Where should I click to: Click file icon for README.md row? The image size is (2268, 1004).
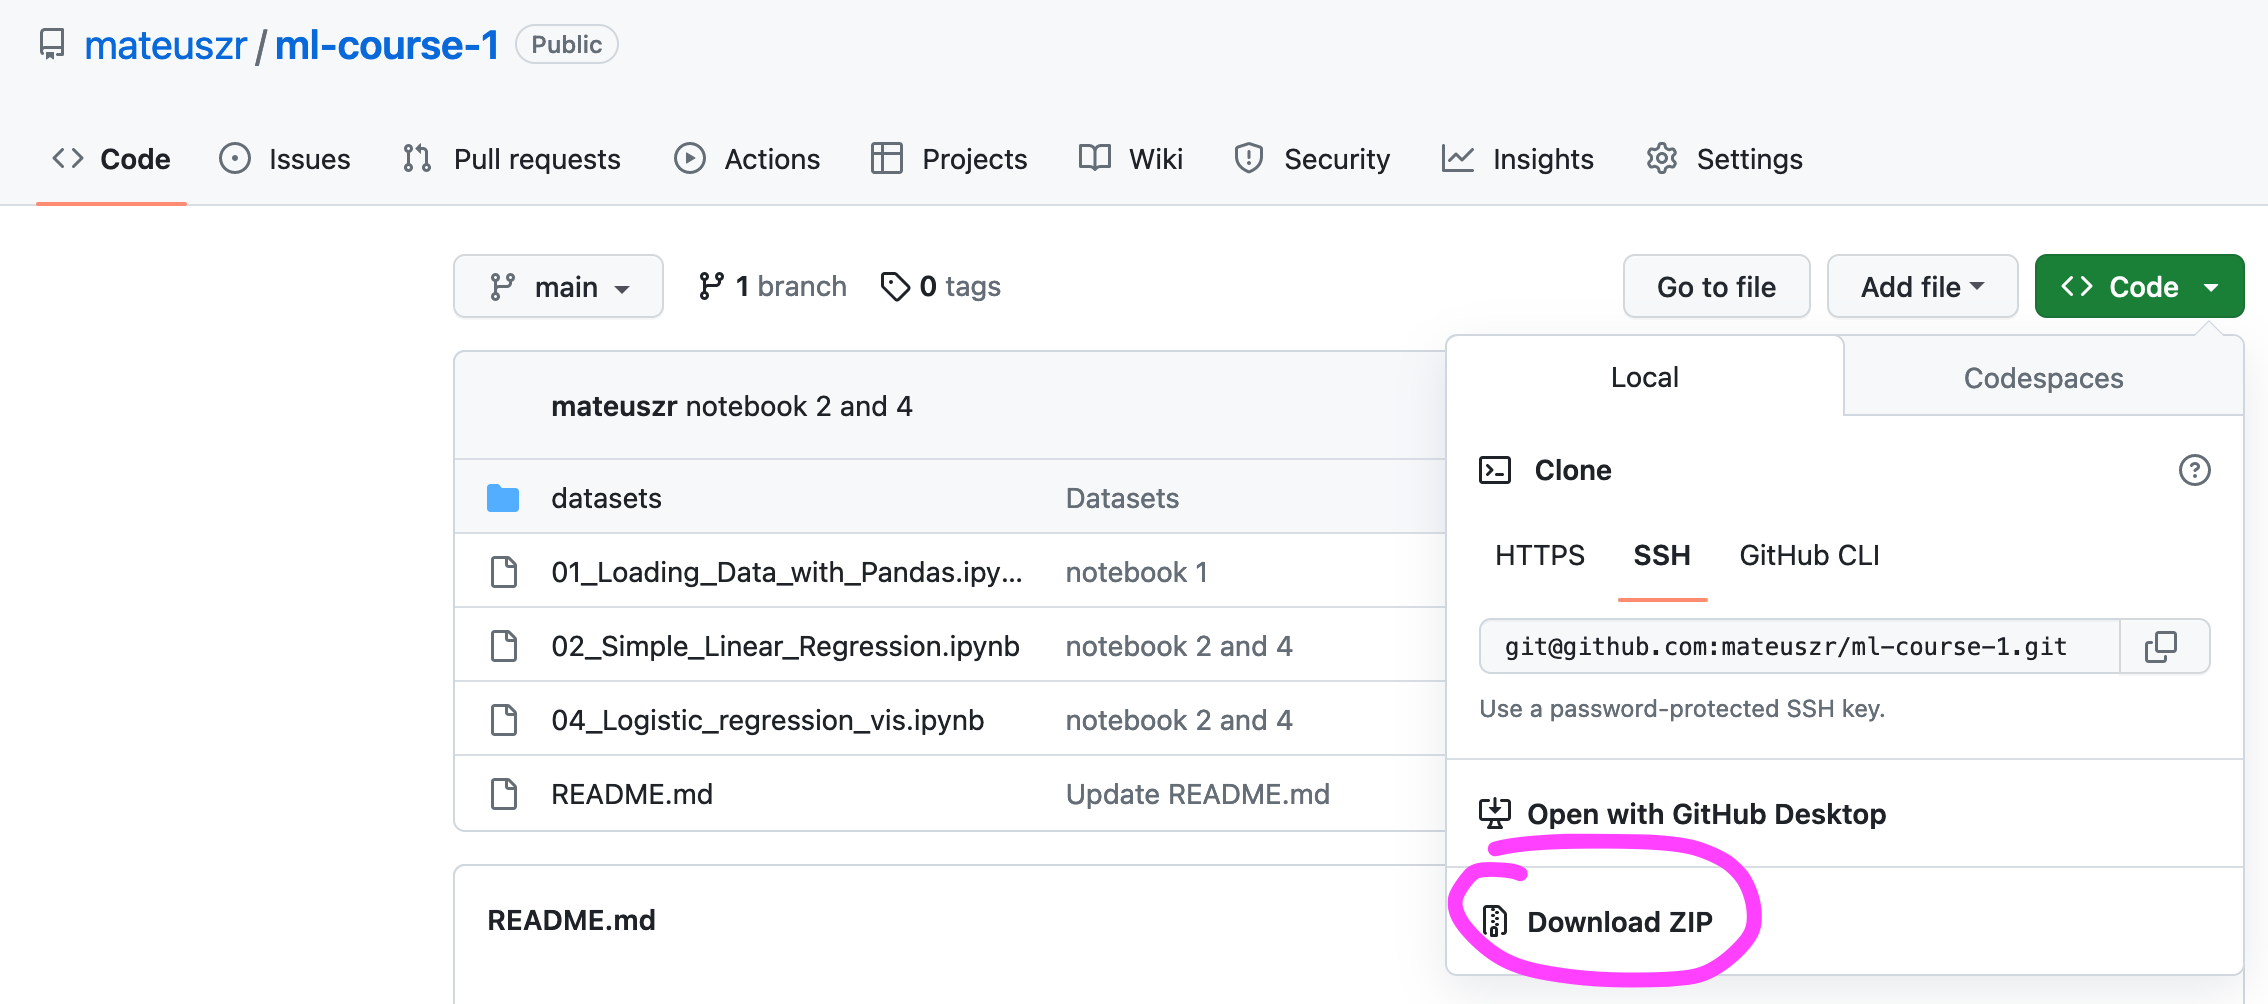[504, 794]
